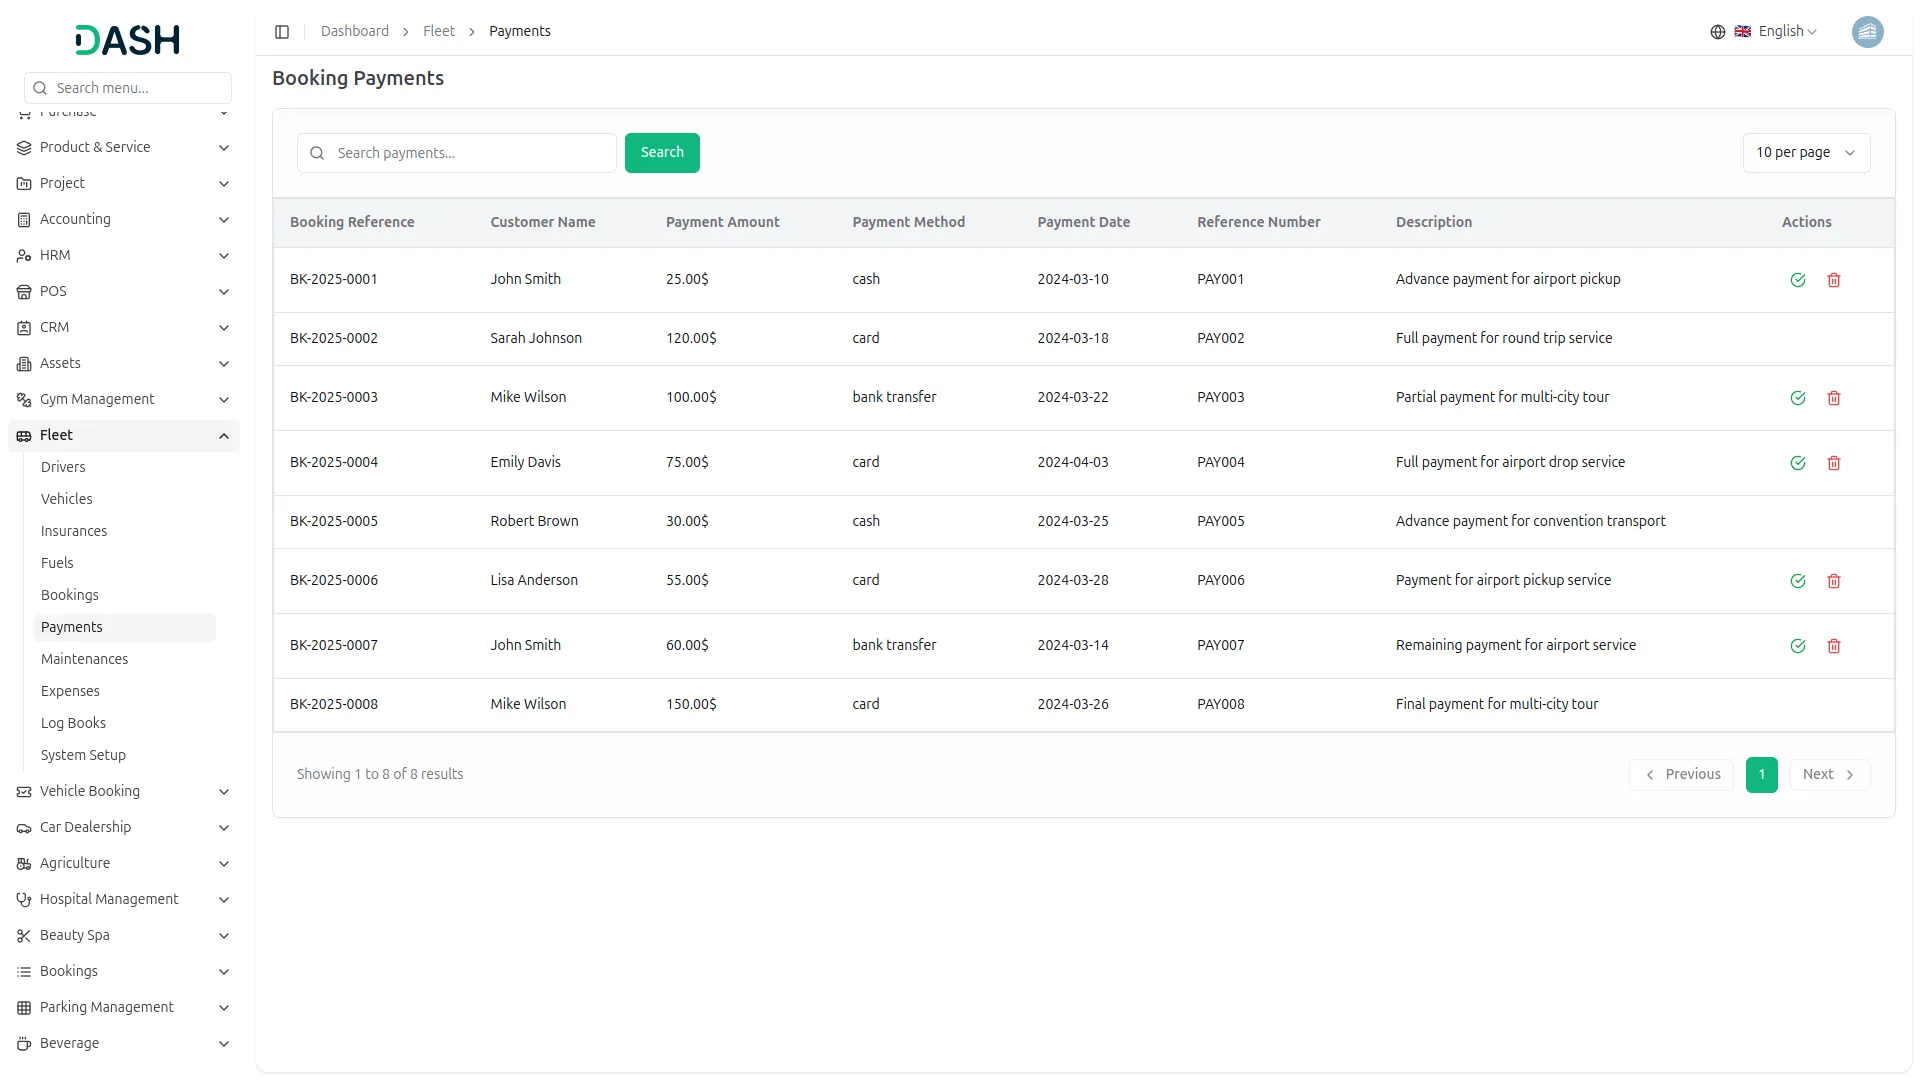The height and width of the screenshot is (1080, 1920).
Task: Focus the Search payments input field
Action: 470,153
